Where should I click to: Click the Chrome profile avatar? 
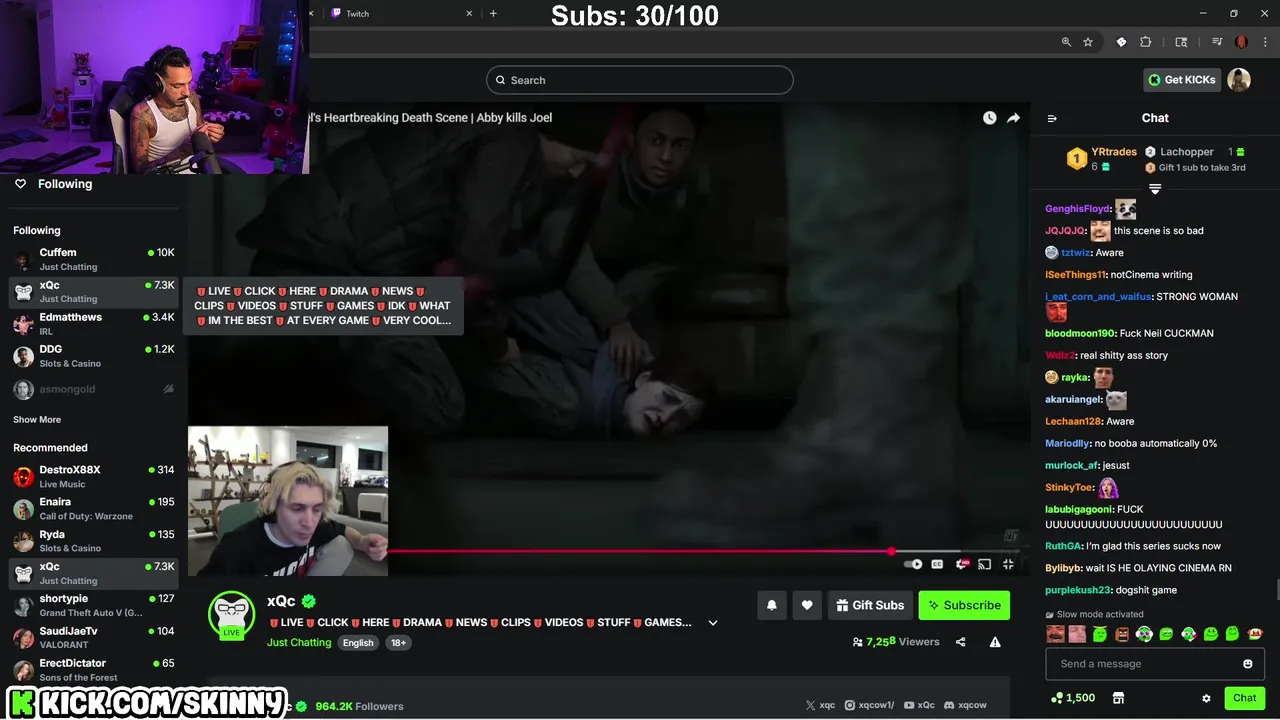coord(1241,42)
